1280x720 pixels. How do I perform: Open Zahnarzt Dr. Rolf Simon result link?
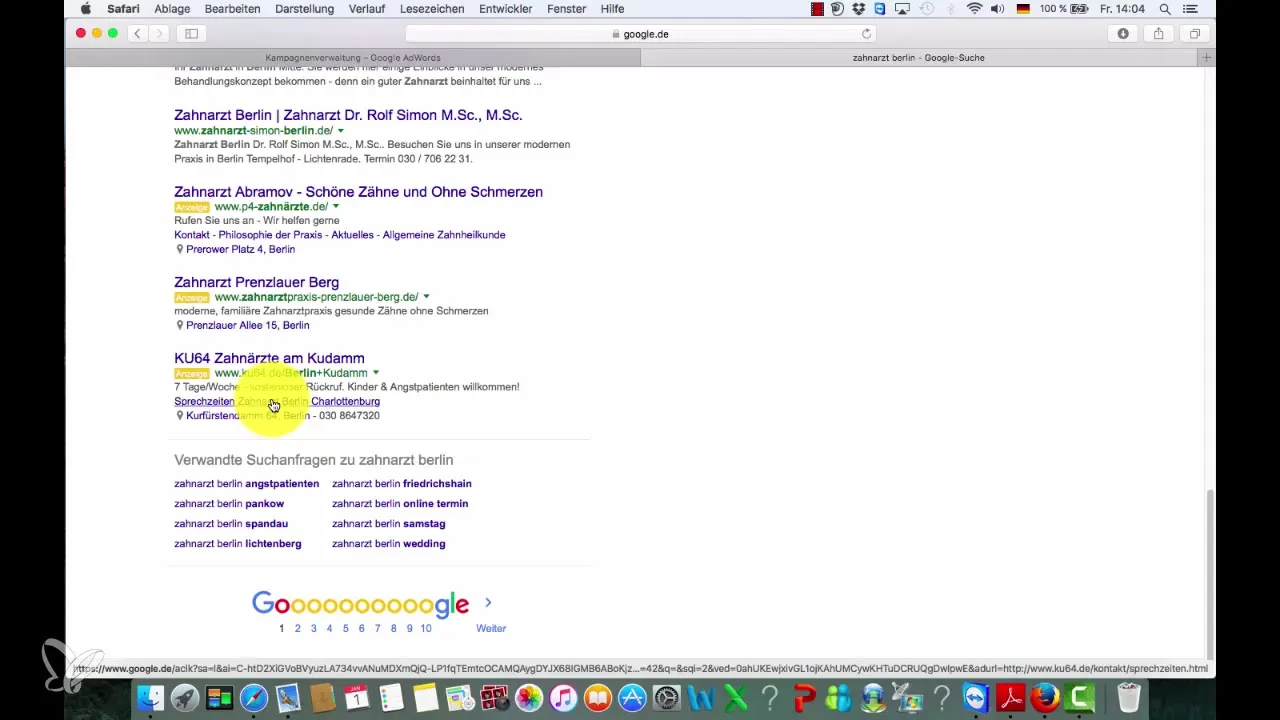coord(348,115)
